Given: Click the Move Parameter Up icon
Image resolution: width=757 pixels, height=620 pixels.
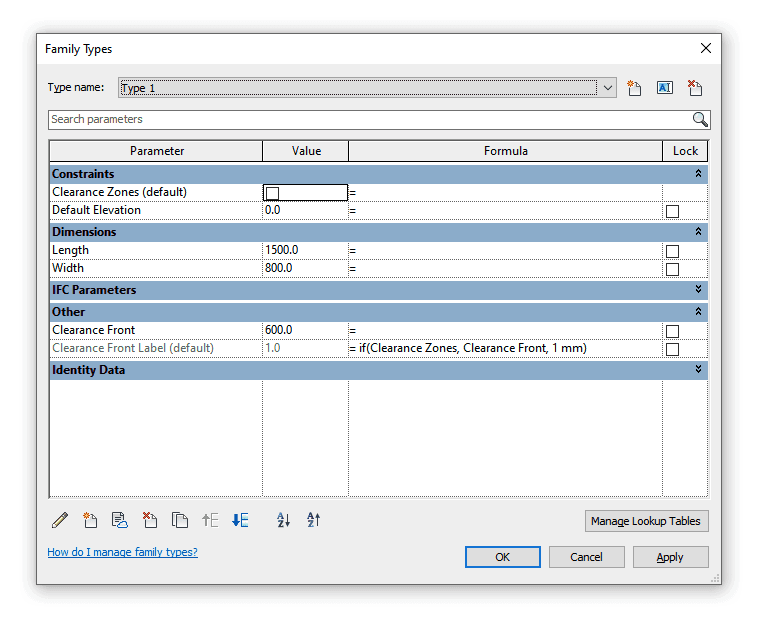Looking at the screenshot, I should pos(210,520).
